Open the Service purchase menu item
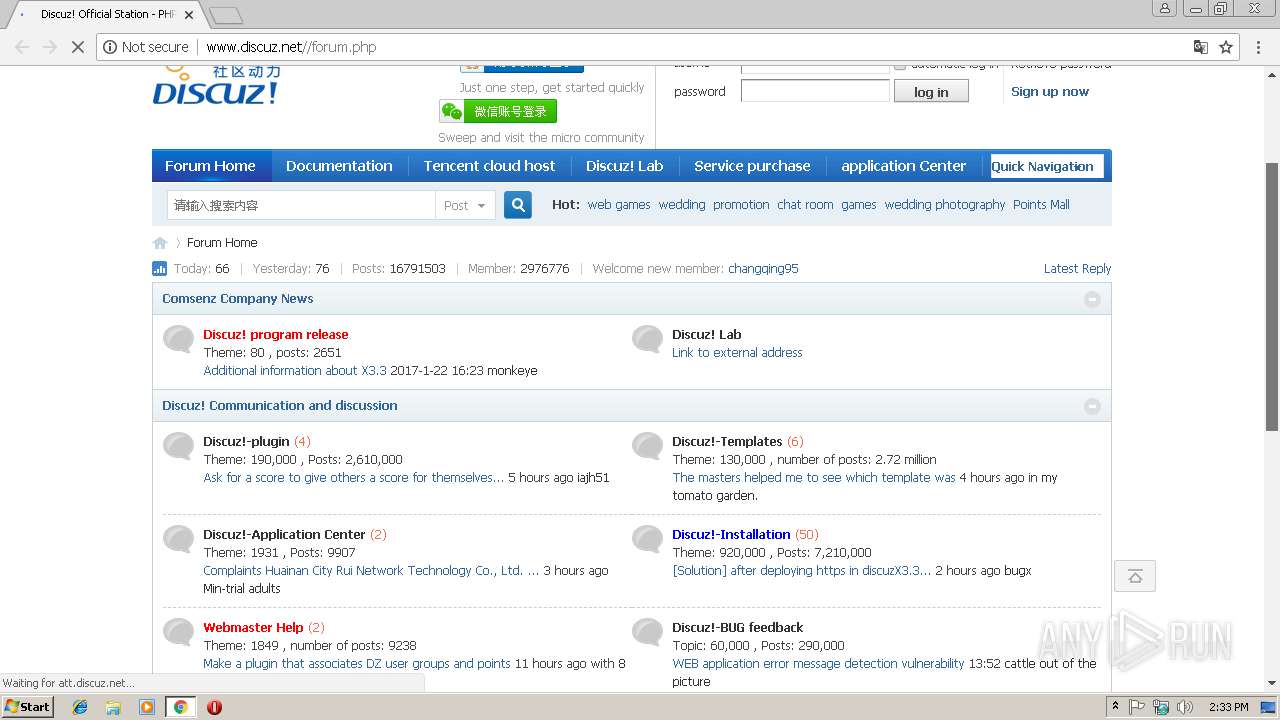Screen dimensions: 1280x720 tap(752, 166)
